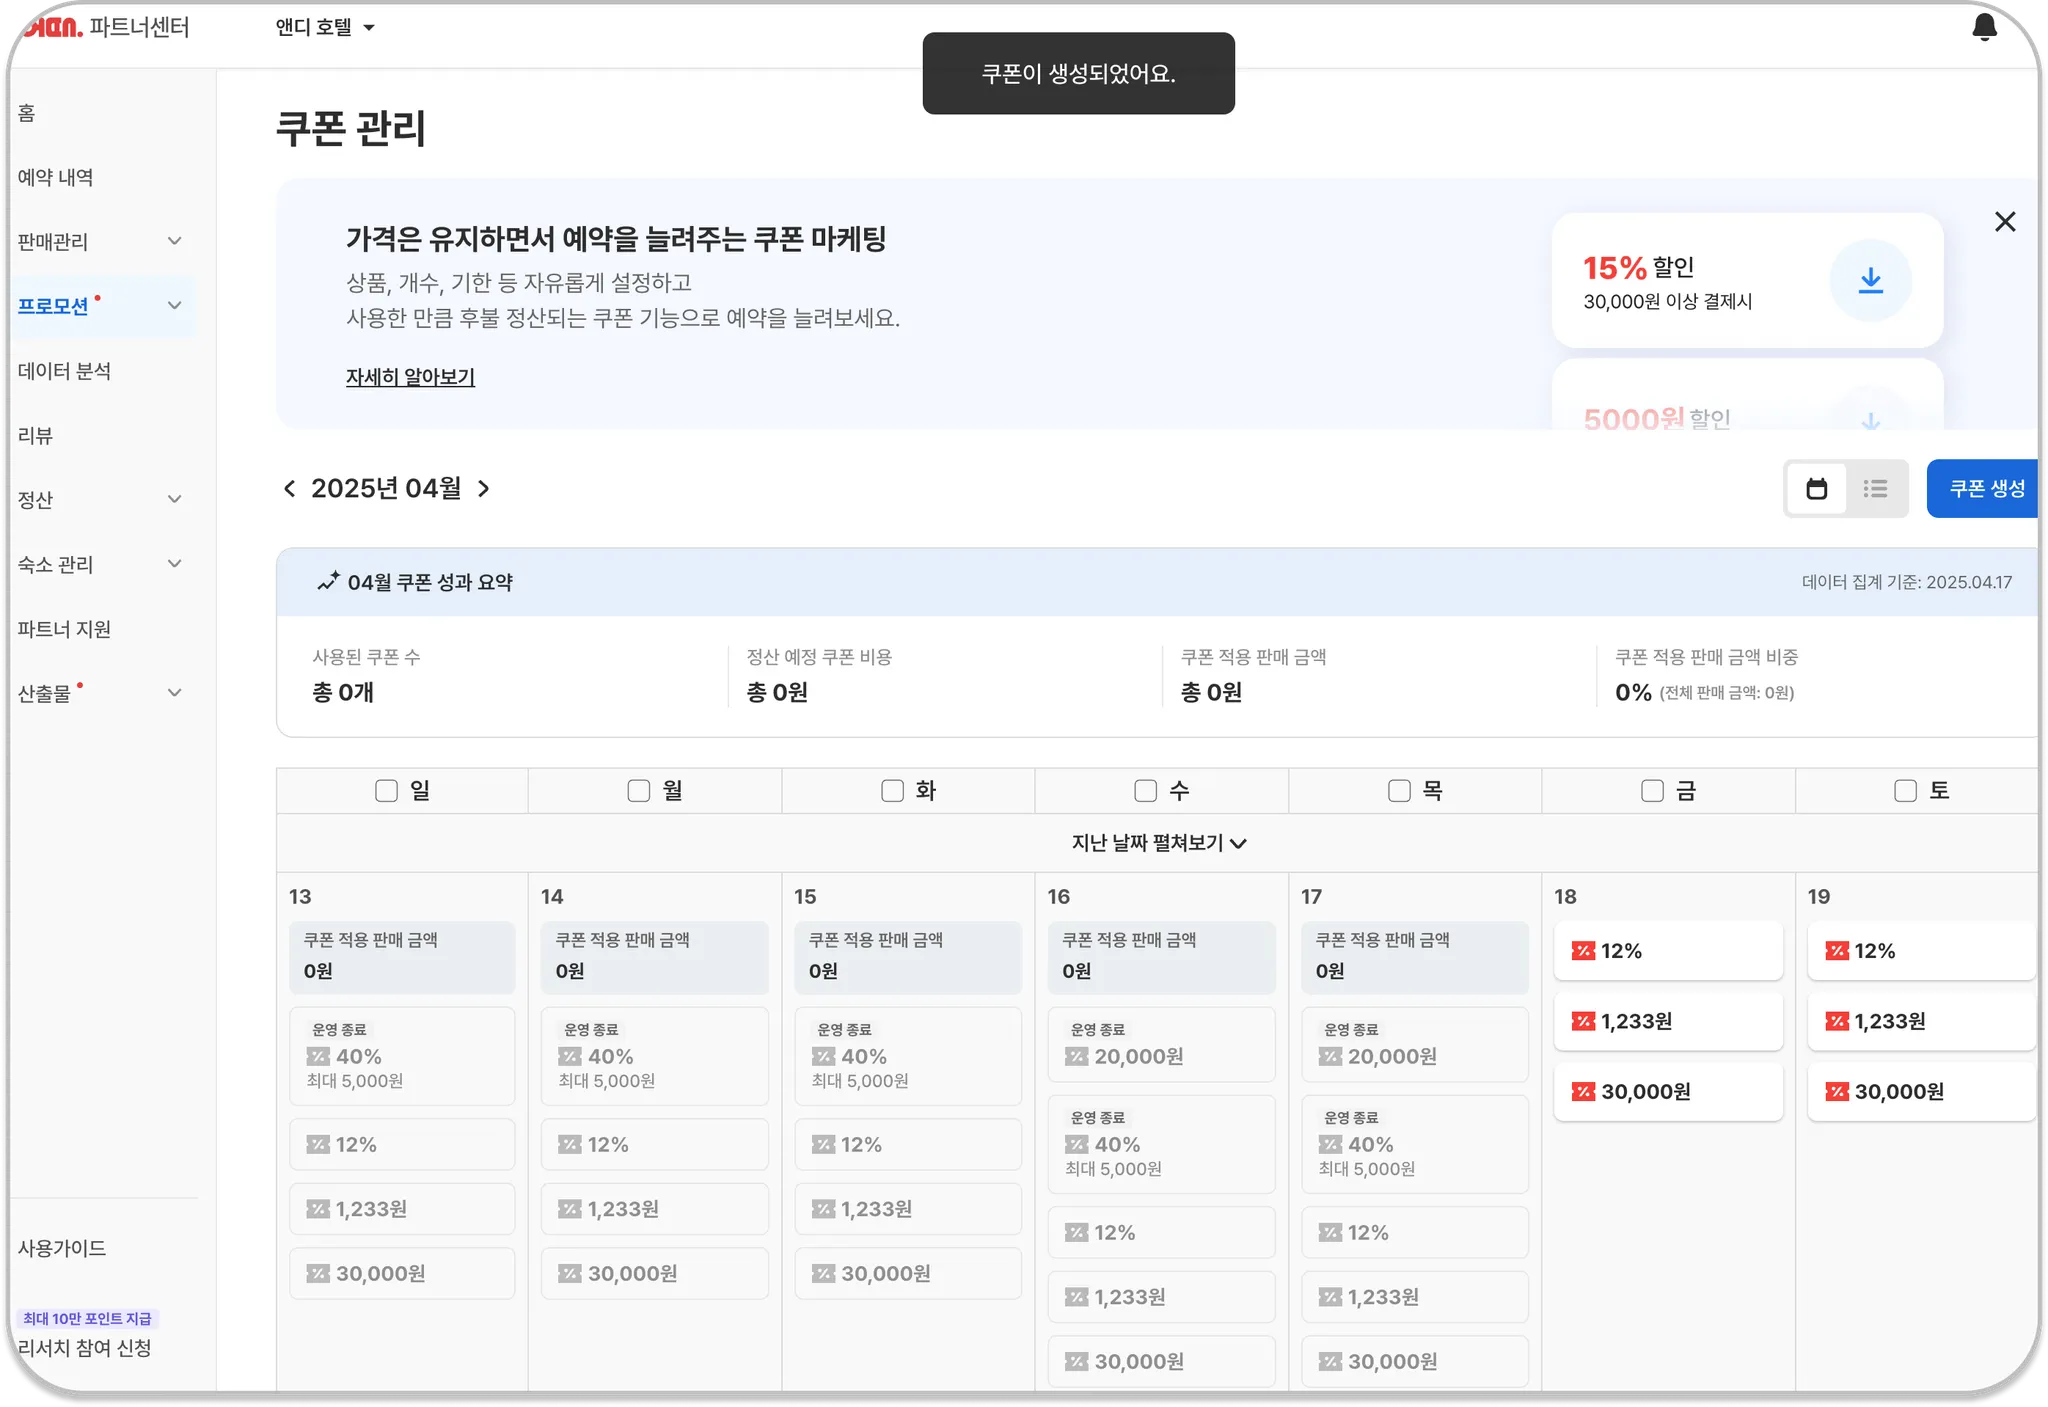Go to previous month arrow
The height and width of the screenshot is (1407, 2048).
290,489
